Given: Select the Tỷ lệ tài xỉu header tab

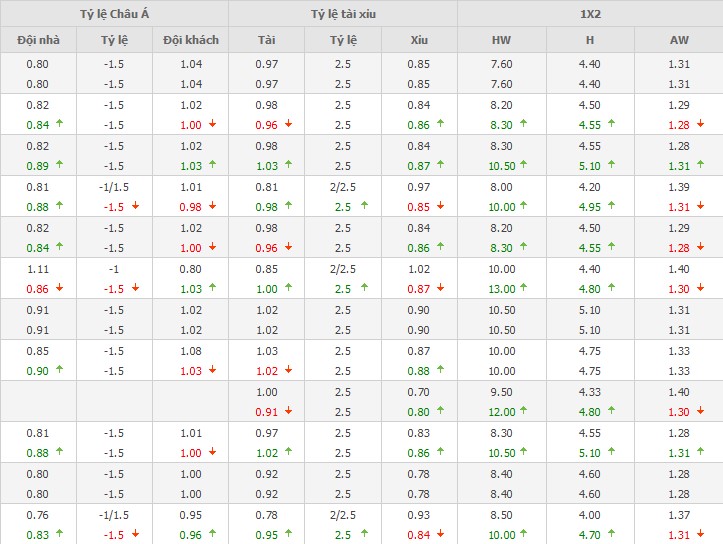Looking at the screenshot, I should click(342, 14).
